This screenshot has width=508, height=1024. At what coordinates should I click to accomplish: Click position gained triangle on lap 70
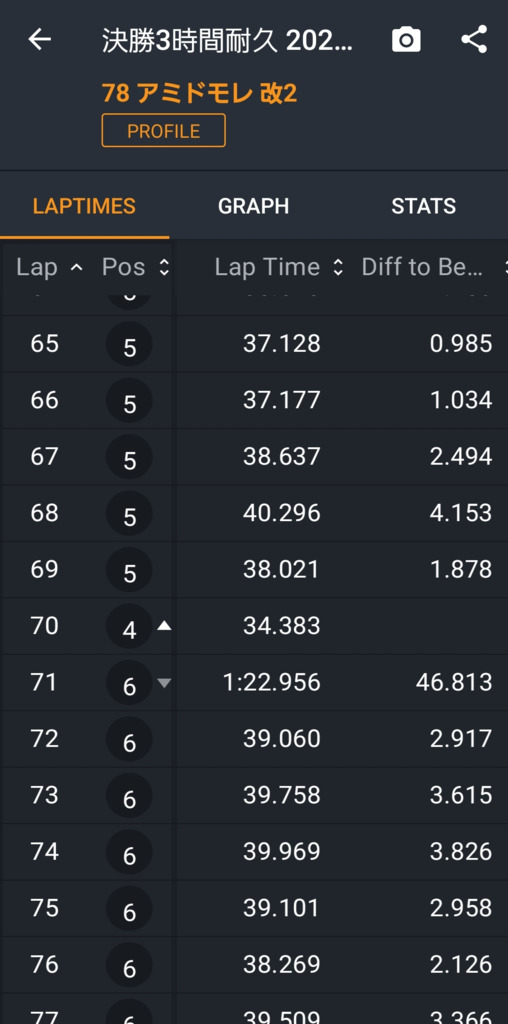pyautogui.click(x=164, y=626)
